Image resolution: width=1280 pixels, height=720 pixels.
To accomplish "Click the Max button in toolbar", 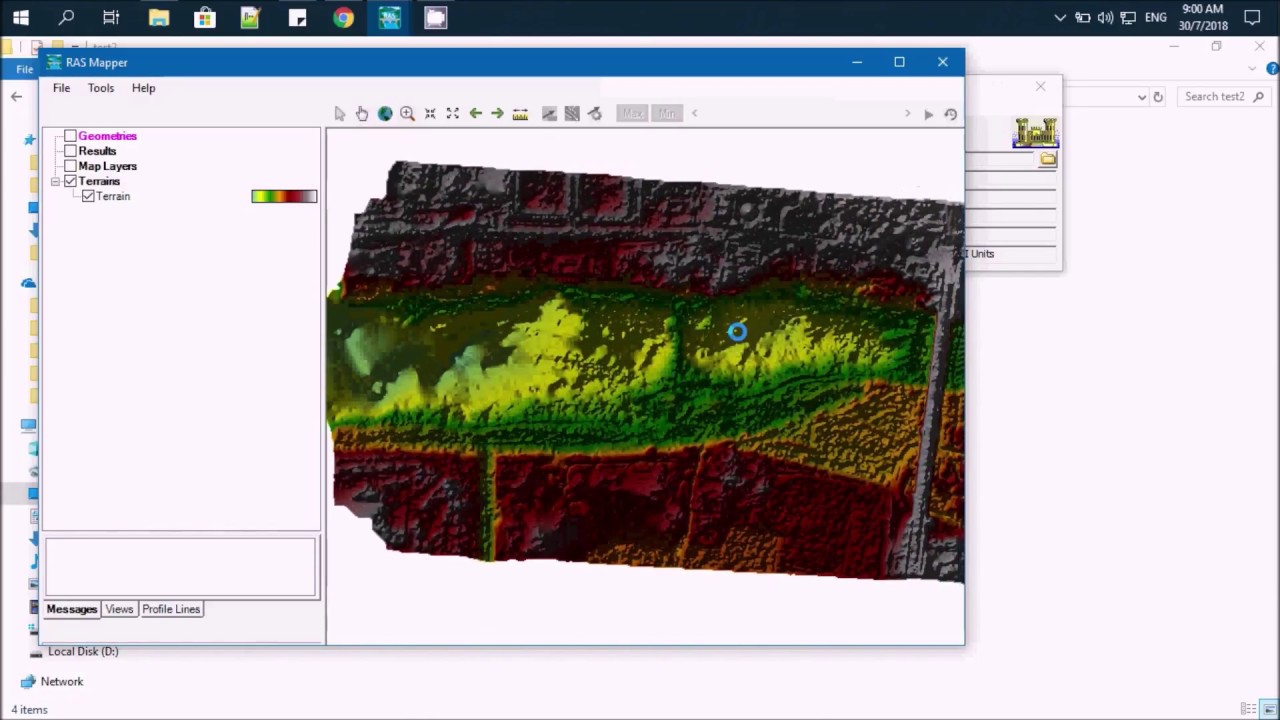I will pos(633,114).
